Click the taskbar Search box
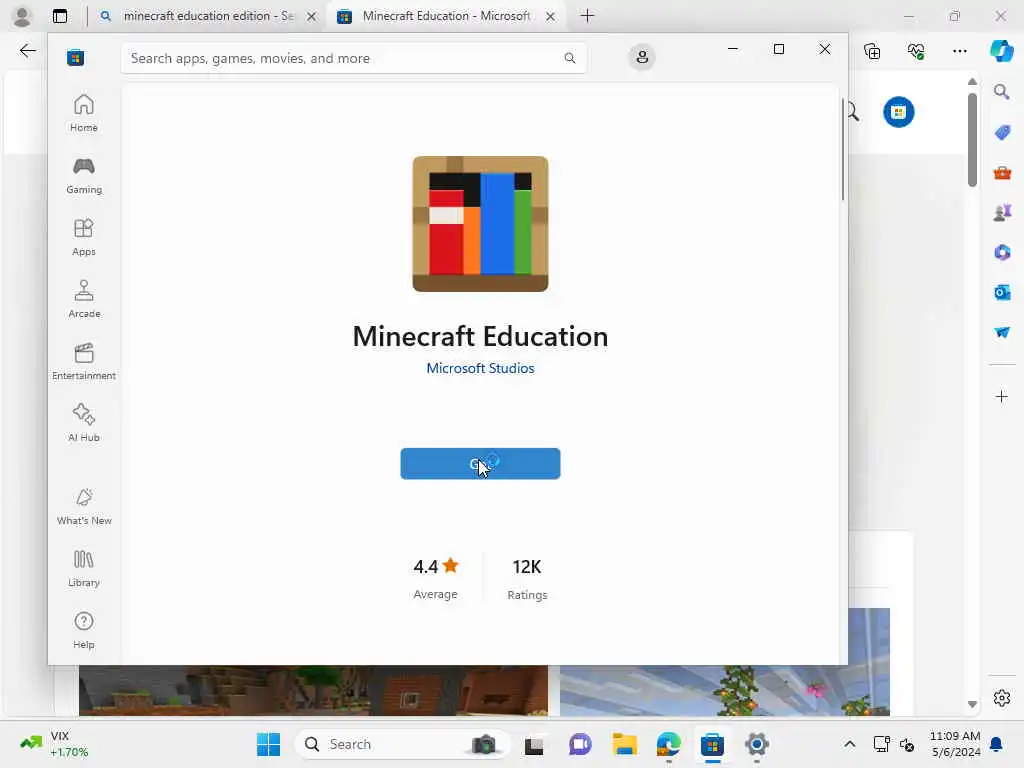The height and width of the screenshot is (768, 1024). click(402, 744)
